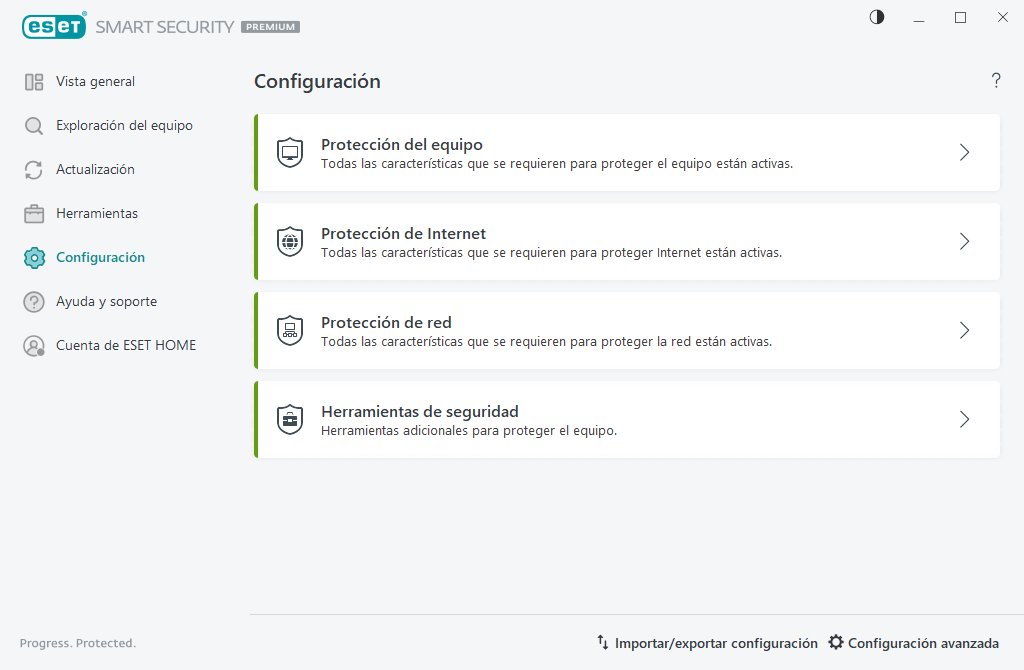Click the Actualización refresh icon
The image size is (1024, 670).
(31, 169)
